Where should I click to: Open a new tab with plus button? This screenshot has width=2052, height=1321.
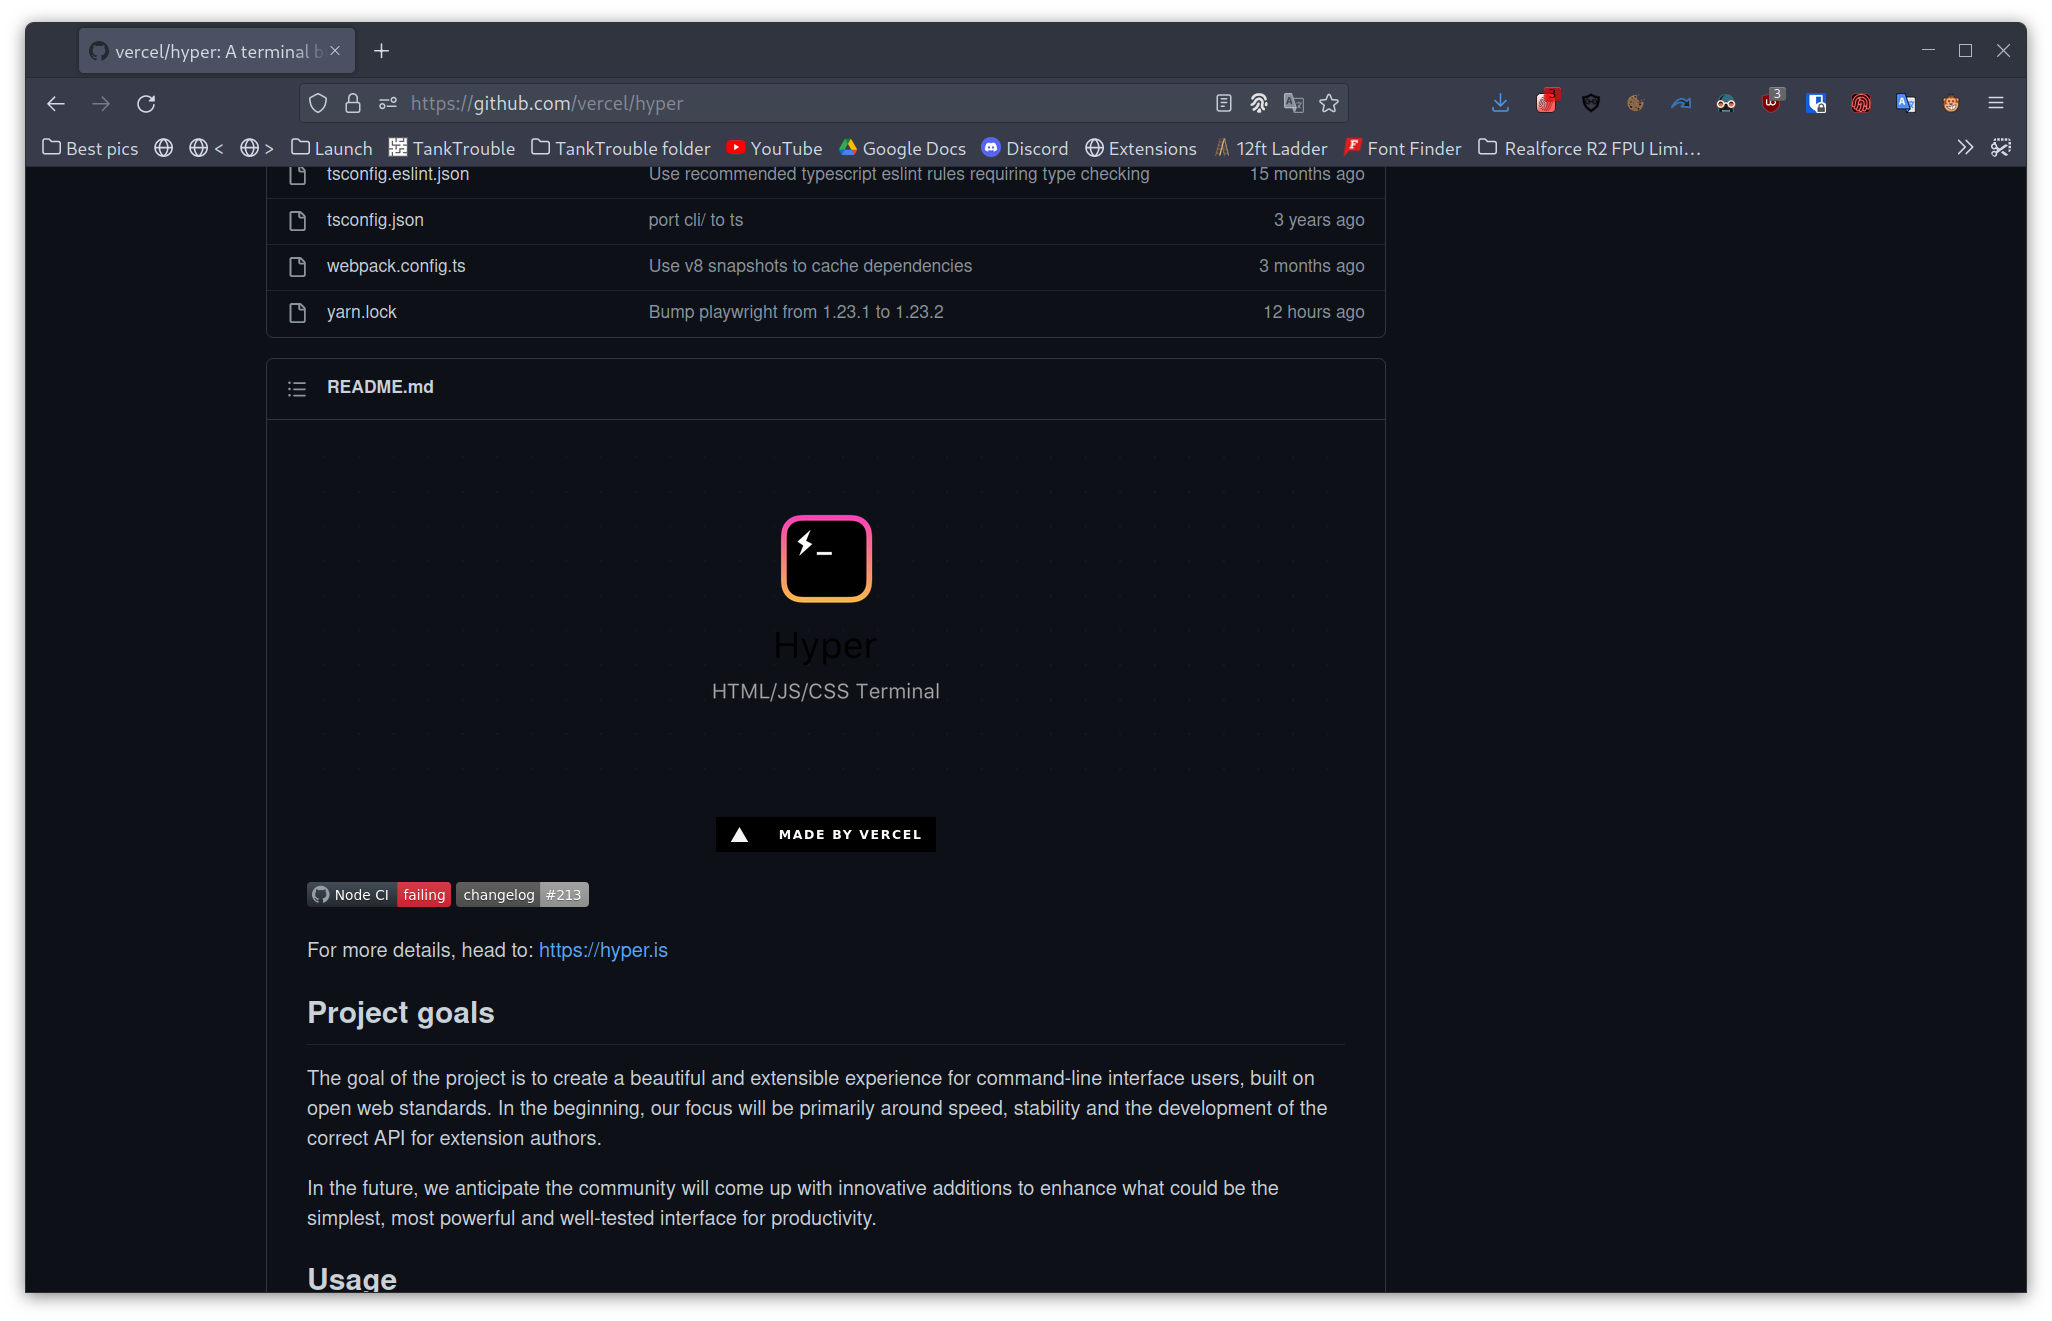pos(381,51)
